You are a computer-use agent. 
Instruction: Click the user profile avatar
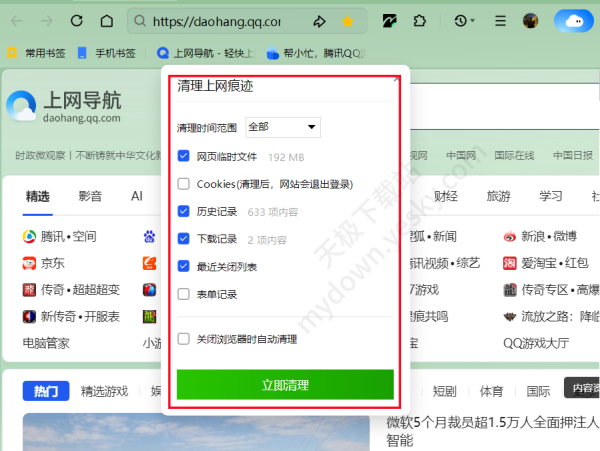[530, 21]
